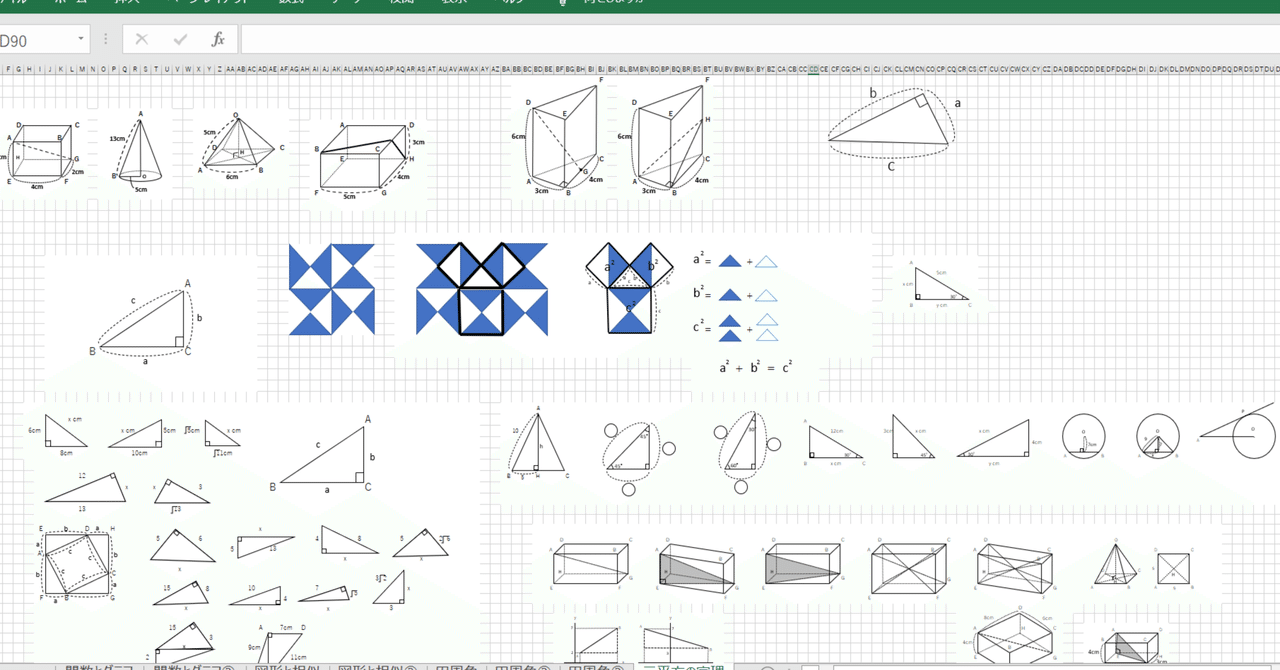Screen dimensions: 1280x670
Task: Click into the empty formula bar field
Action: (760, 40)
